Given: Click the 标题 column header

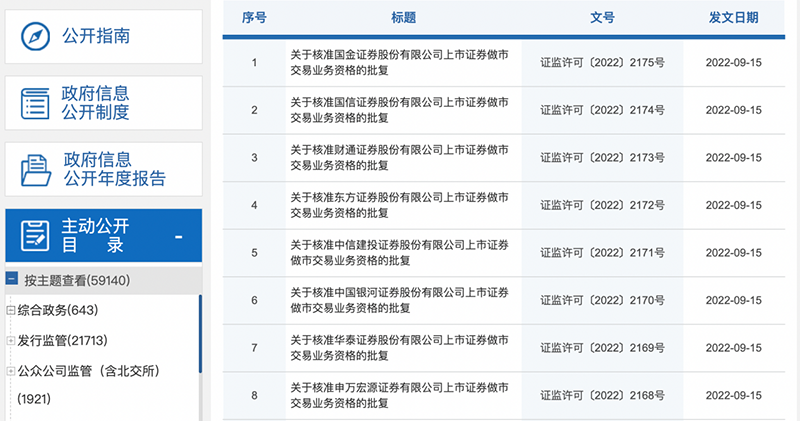Looking at the screenshot, I should click(x=404, y=18).
